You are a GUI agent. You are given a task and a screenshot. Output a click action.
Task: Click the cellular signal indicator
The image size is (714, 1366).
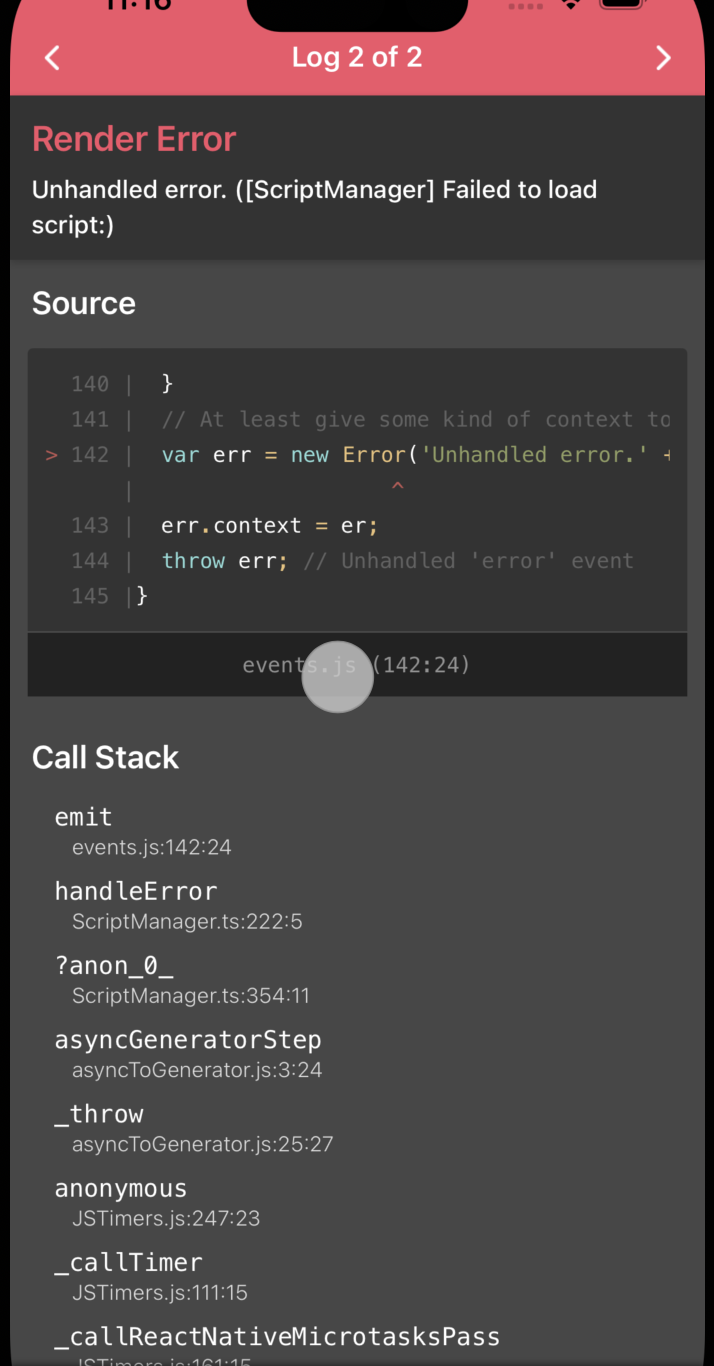[x=524, y=6]
